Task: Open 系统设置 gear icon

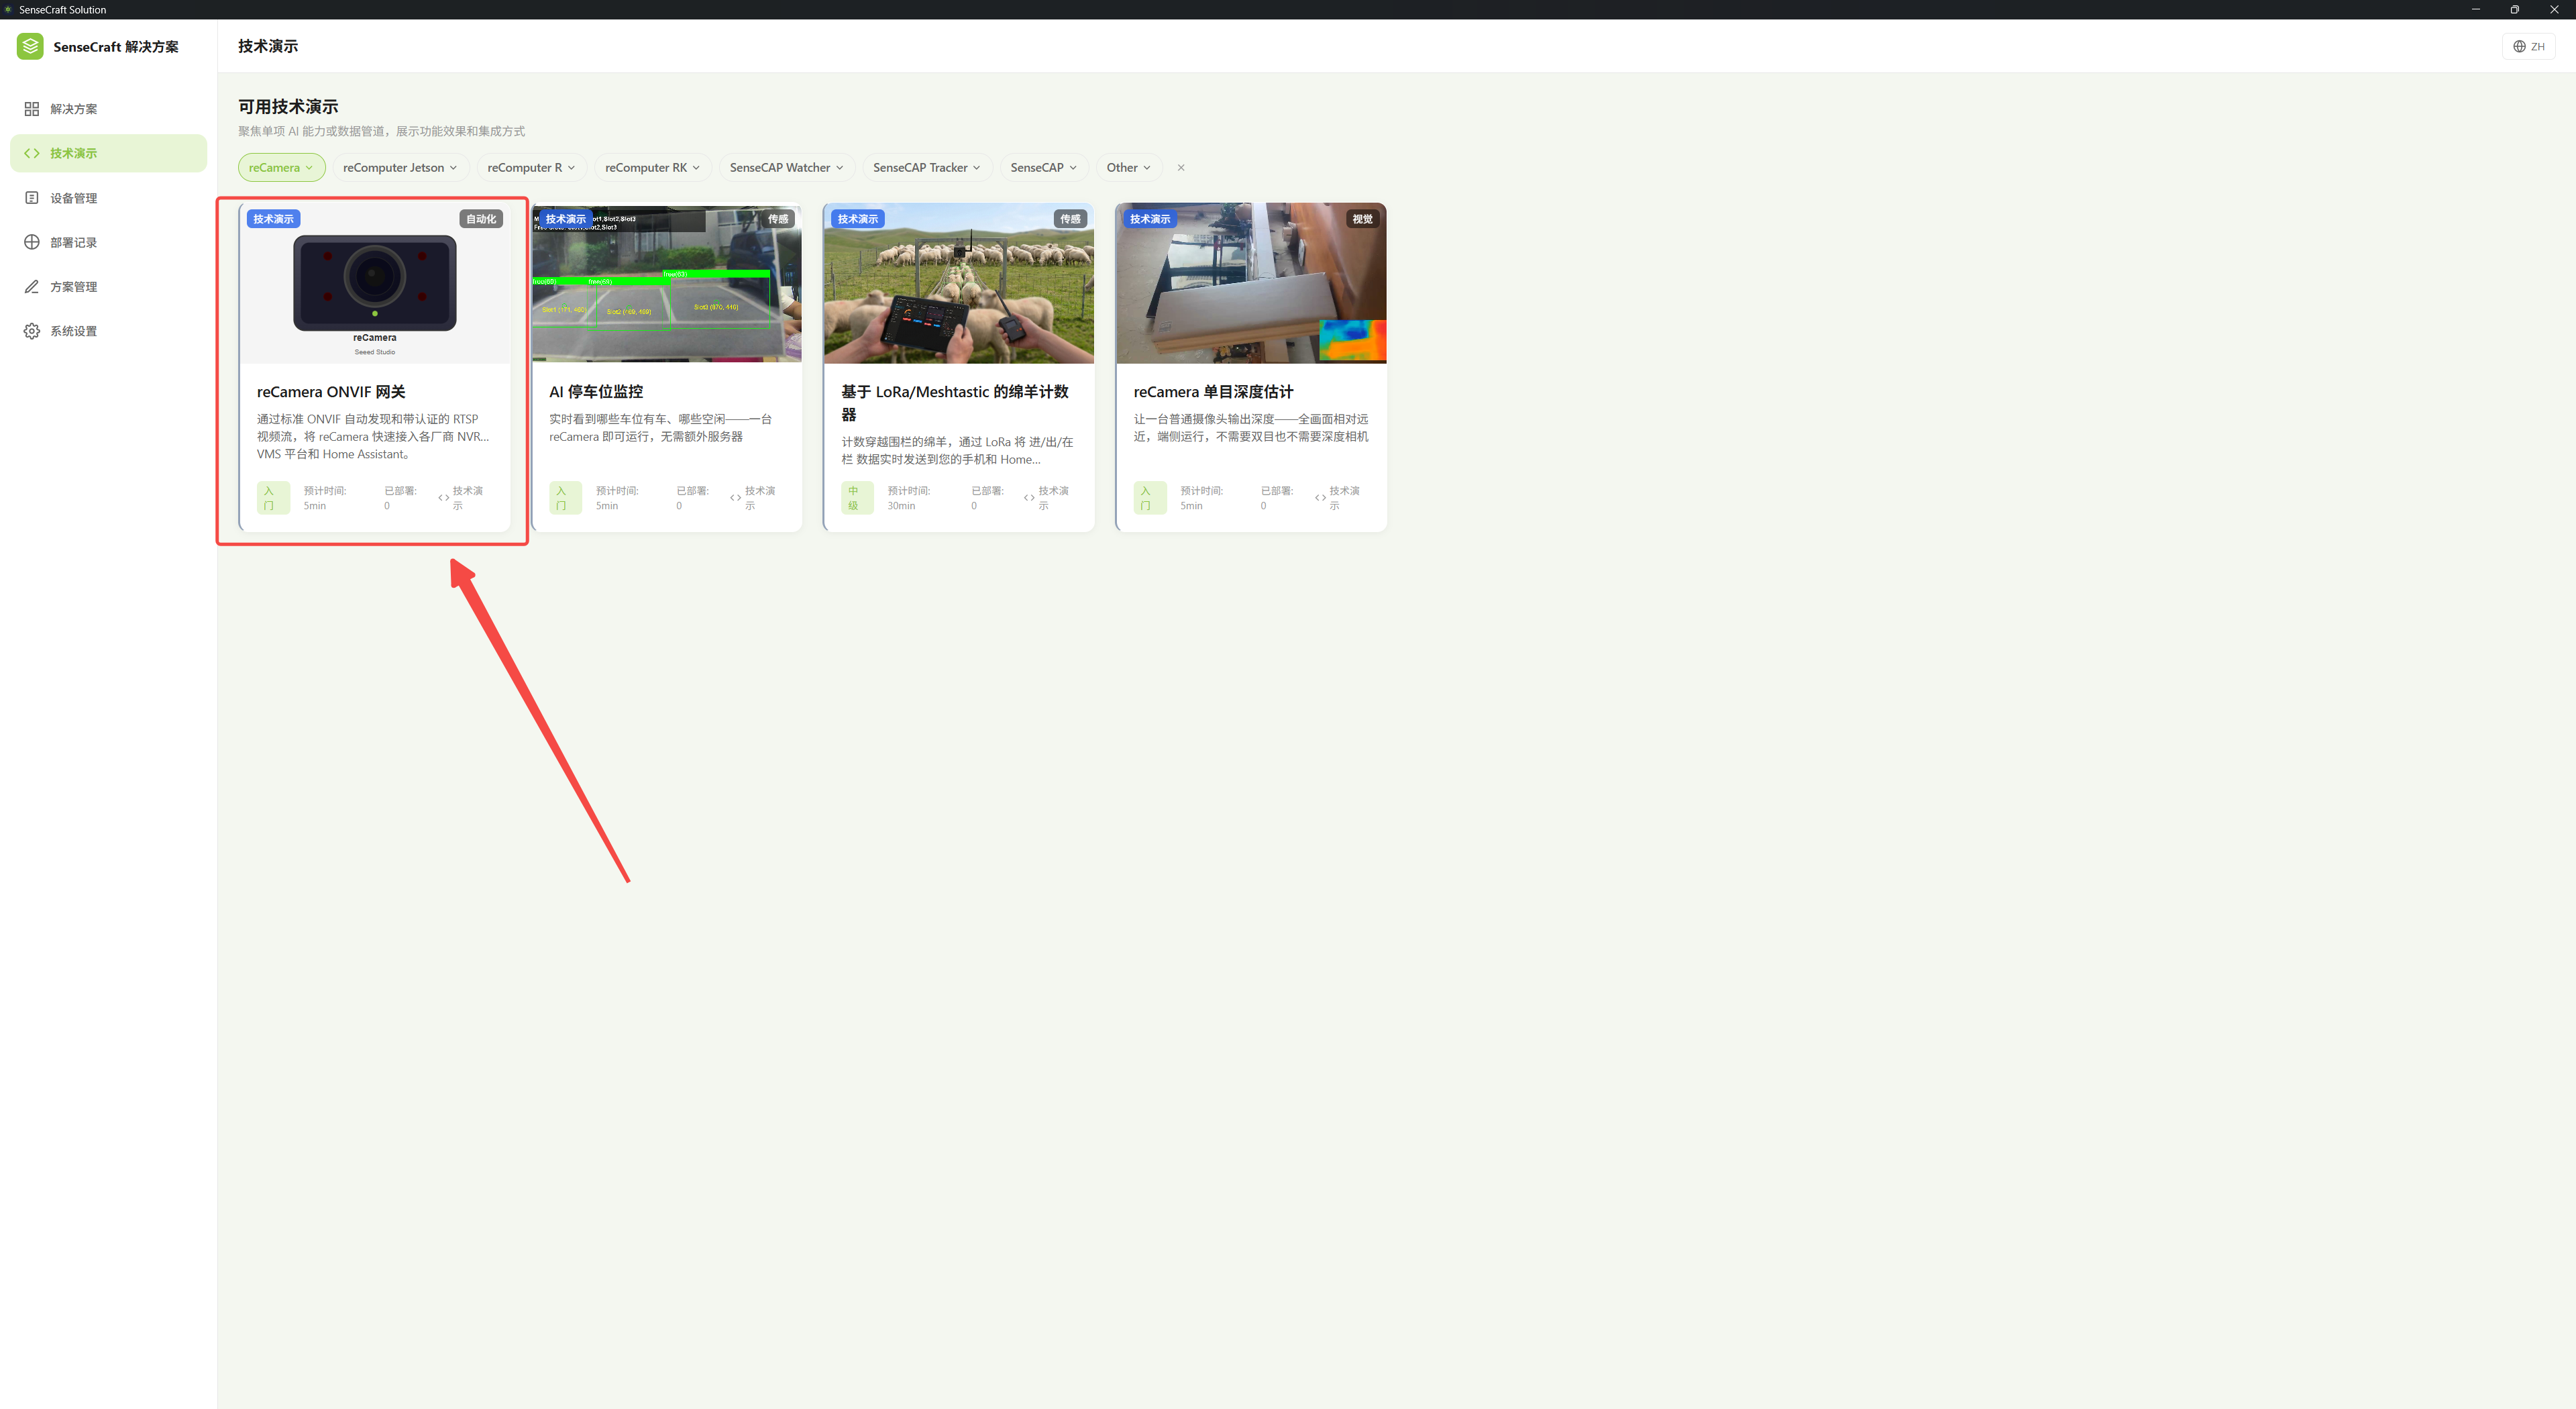Action: (32, 331)
